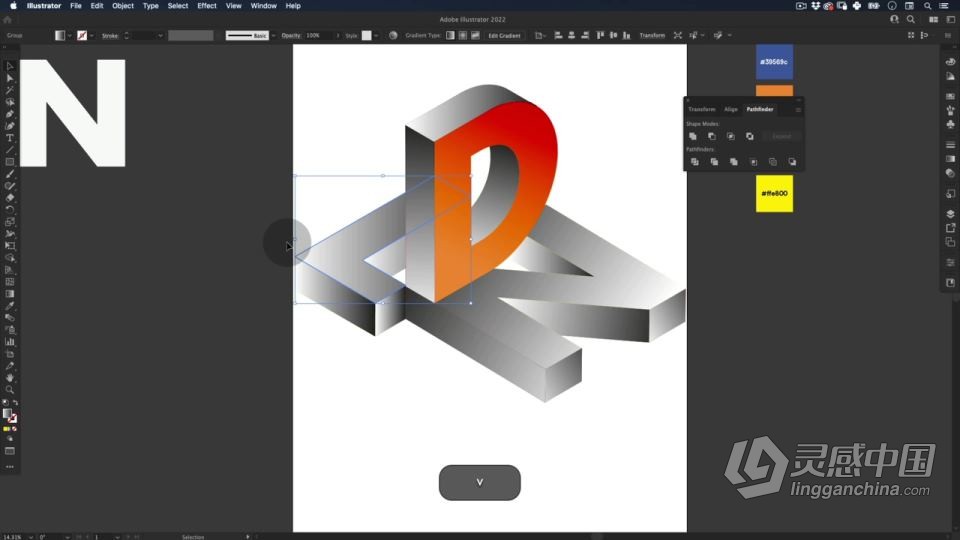Open the Stroke panel icon in right dock
960x540 pixels.
(950, 145)
